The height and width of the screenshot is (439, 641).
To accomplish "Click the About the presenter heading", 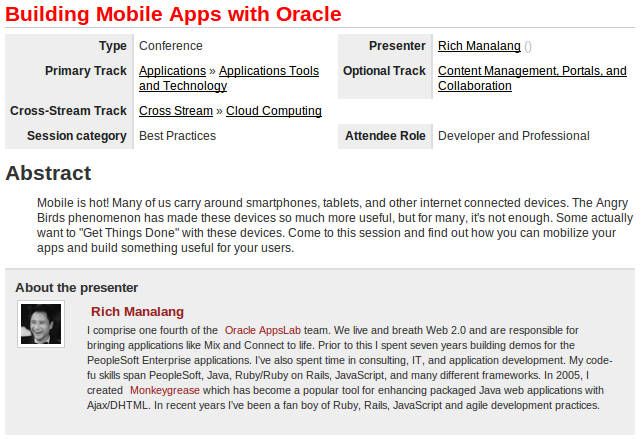I will pos(77,288).
